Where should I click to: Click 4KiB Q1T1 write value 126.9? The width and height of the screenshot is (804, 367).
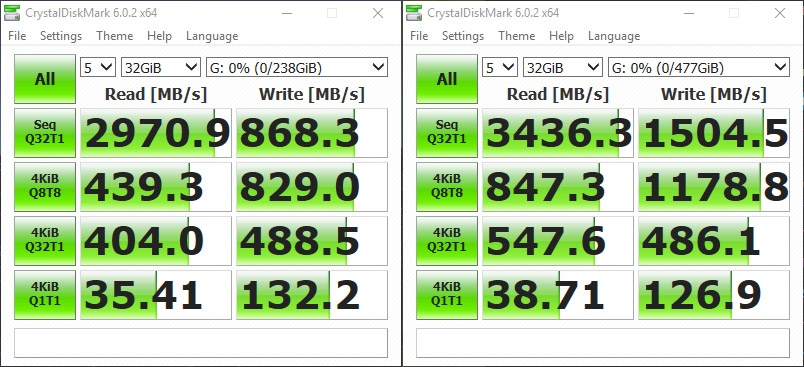coord(714,295)
